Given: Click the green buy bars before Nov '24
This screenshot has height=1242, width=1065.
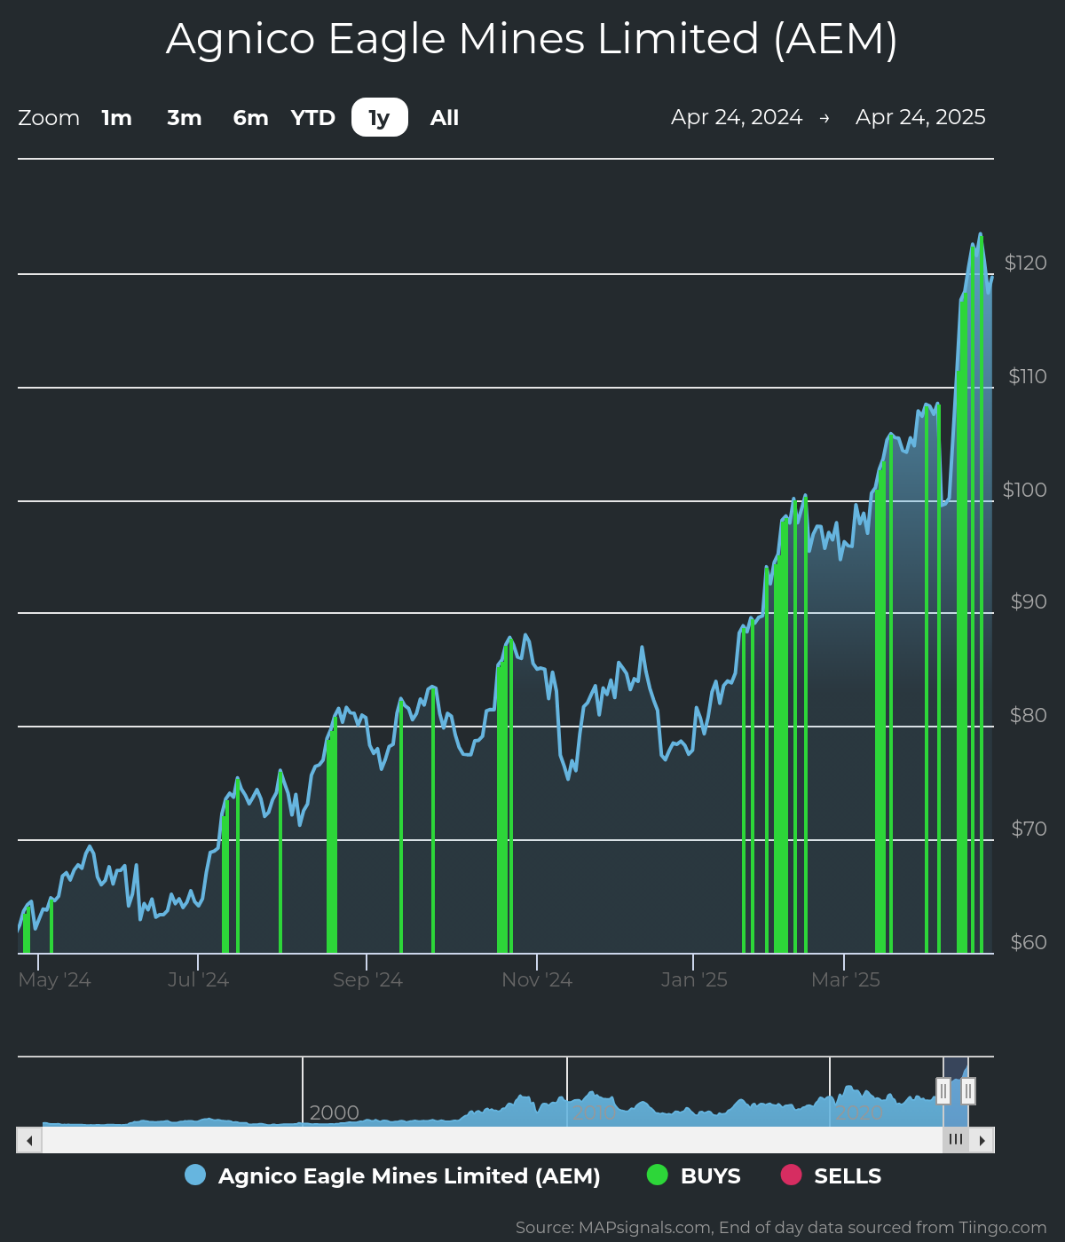Looking at the screenshot, I should [505, 800].
